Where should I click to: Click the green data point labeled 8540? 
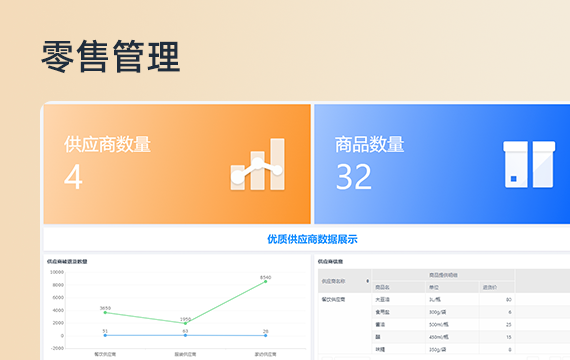(266, 281)
